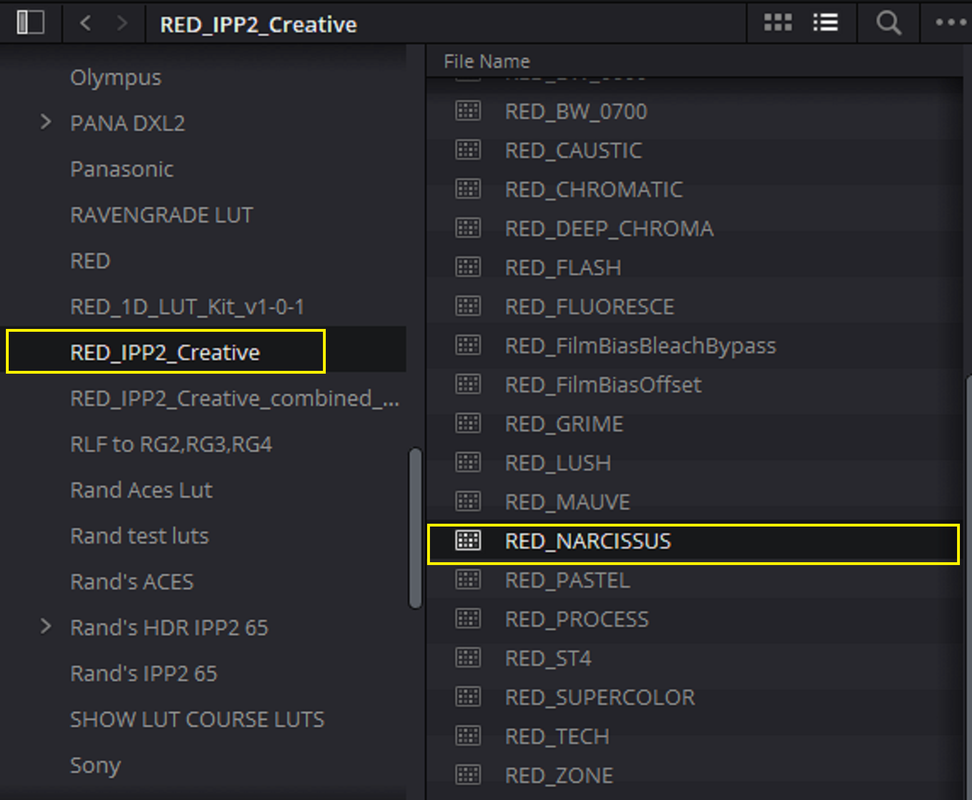Click the RED_LUSH LUT icon

point(468,462)
